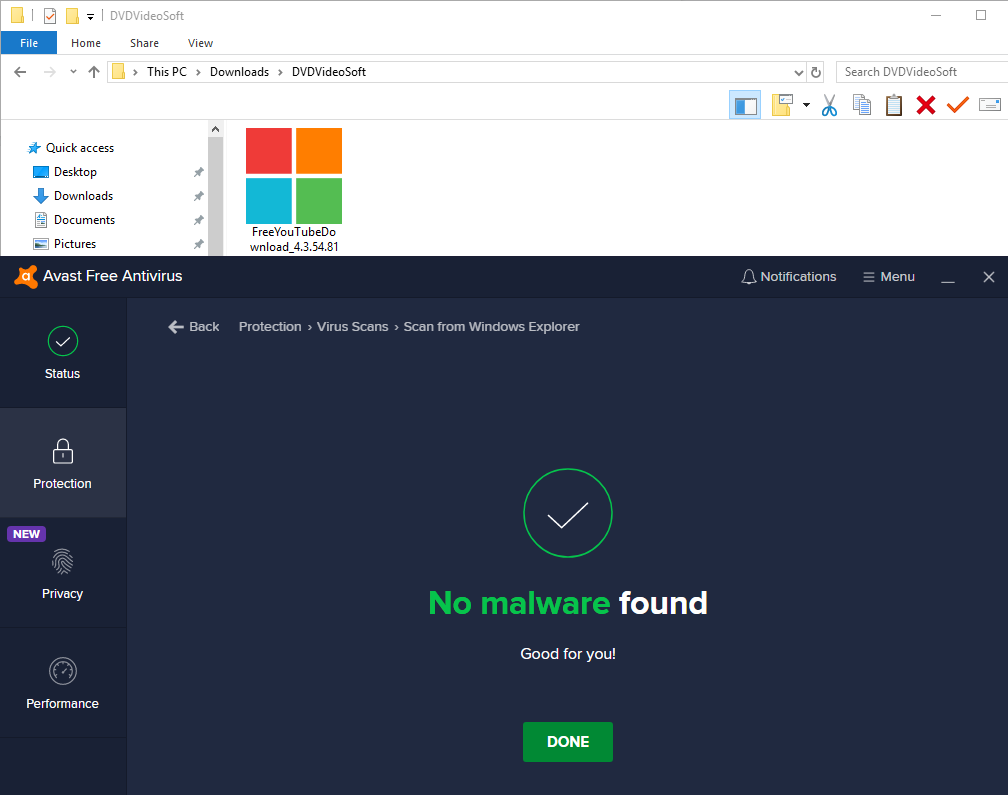Viewport: 1008px width, 795px height.
Task: Open quick access toolbar customize dropdown
Action: 91,17
